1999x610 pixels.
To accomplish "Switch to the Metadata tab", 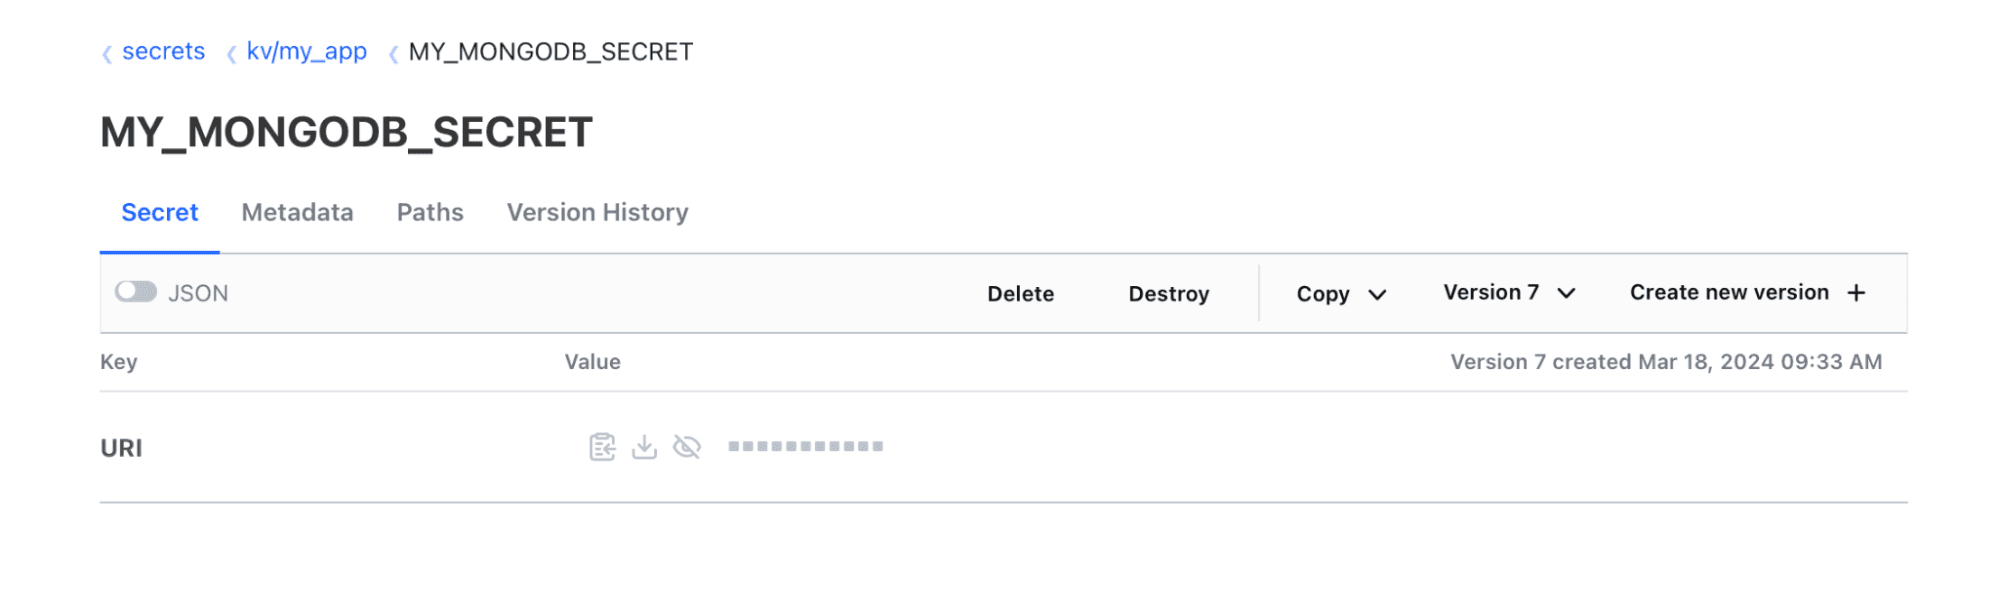I will click(x=296, y=212).
